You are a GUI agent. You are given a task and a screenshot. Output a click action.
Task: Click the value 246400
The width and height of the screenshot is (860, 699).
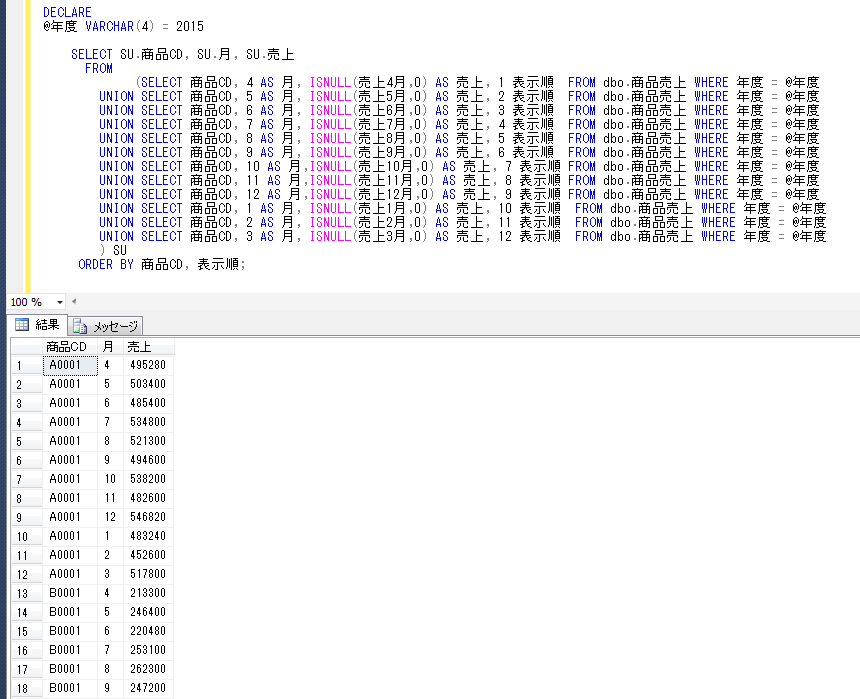pyautogui.click(x=148, y=612)
